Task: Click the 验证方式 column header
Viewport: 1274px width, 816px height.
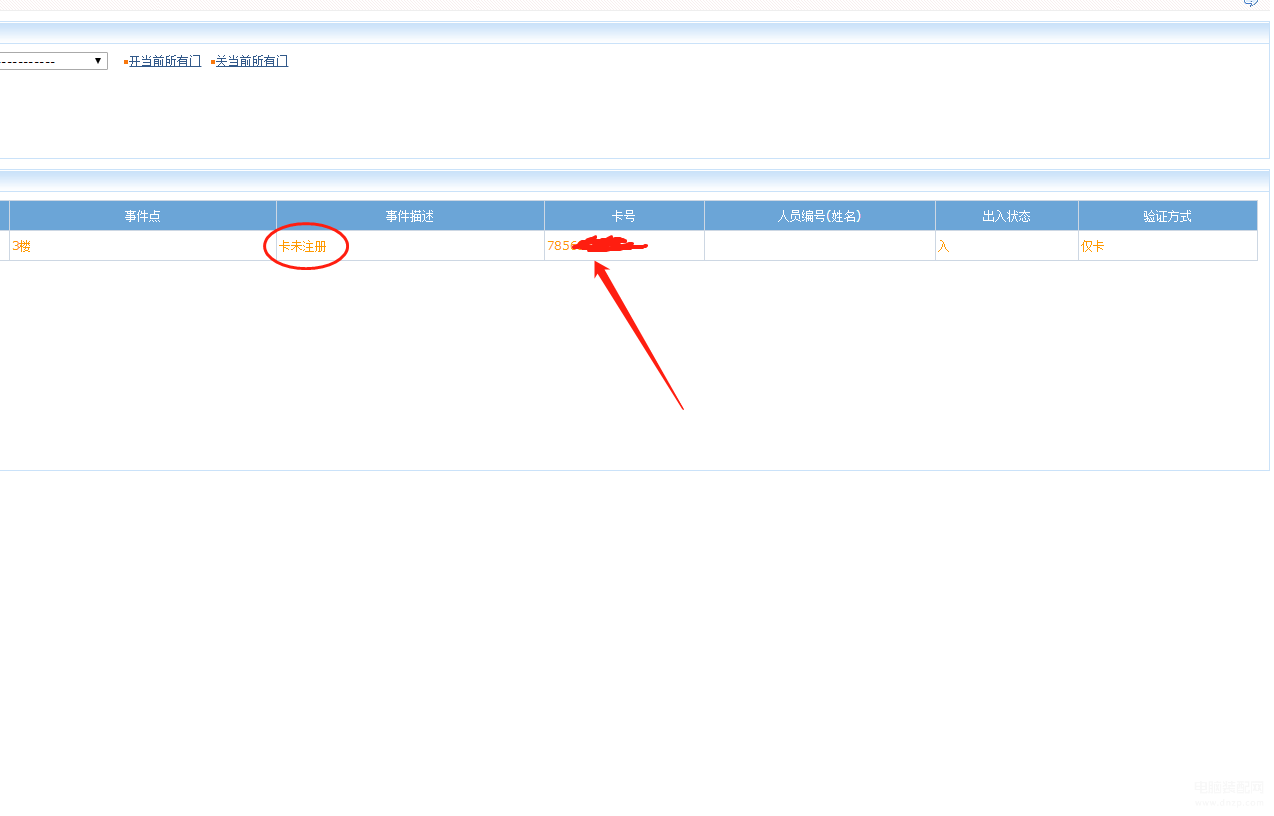Action: [x=1168, y=216]
